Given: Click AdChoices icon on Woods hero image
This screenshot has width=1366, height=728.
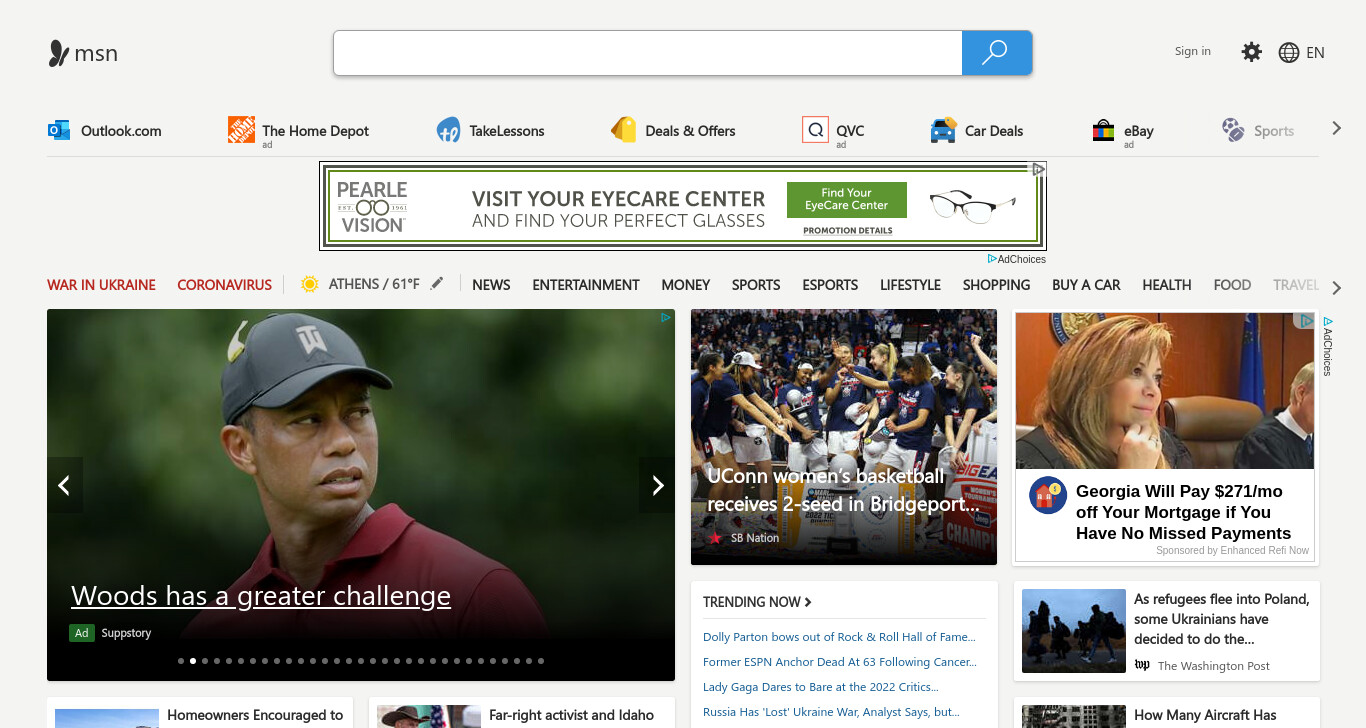Looking at the screenshot, I should pyautogui.click(x=665, y=318).
